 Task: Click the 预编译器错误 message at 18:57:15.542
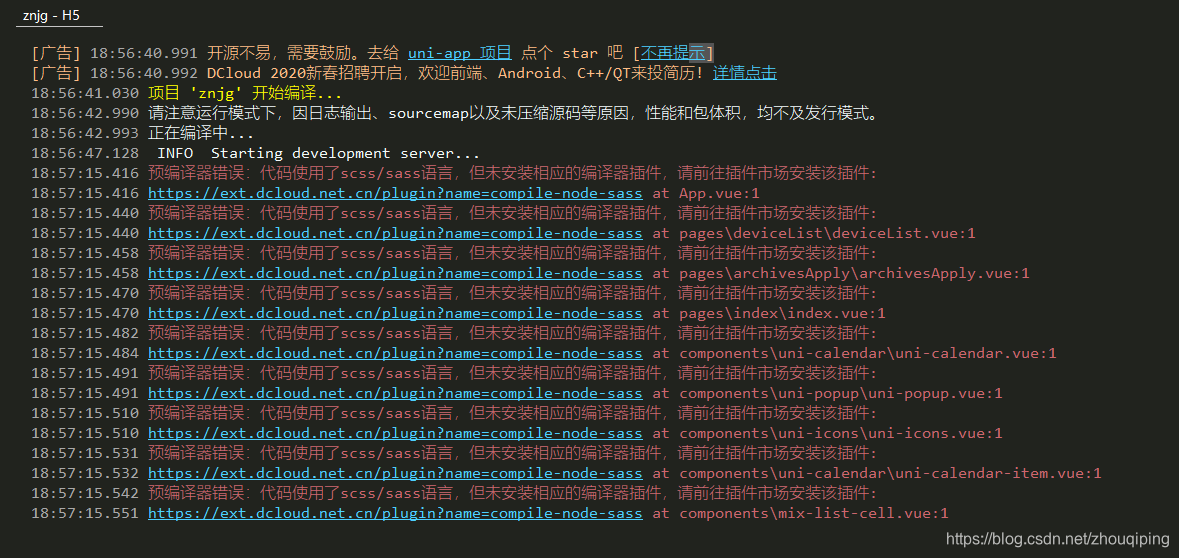(x=513, y=493)
